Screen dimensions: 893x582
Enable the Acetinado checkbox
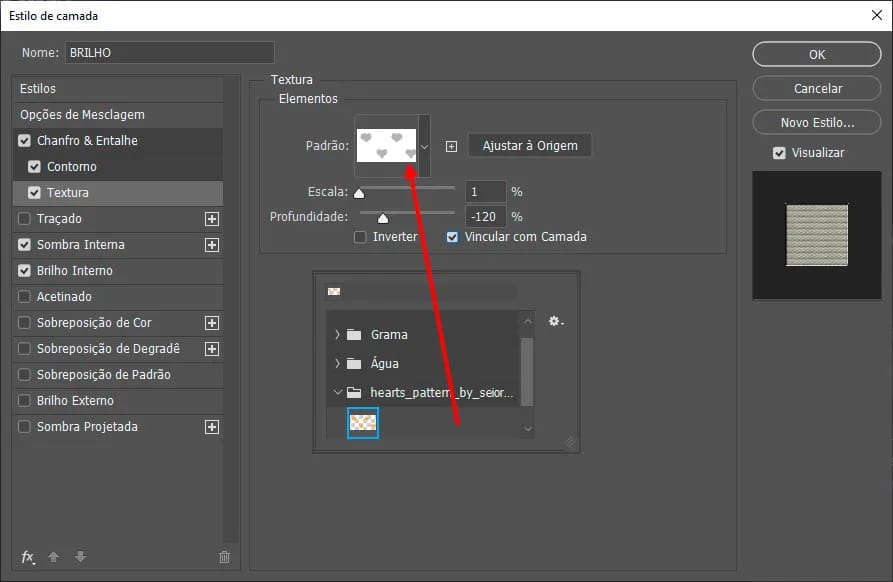click(24, 297)
